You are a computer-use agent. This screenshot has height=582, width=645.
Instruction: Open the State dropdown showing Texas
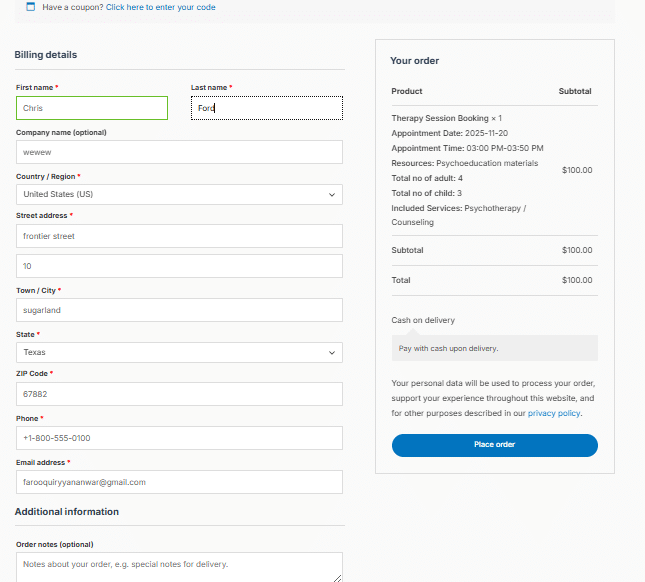tap(179, 352)
